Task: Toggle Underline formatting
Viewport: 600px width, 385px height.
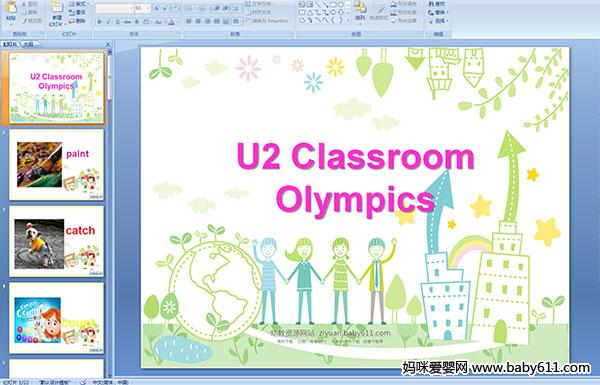Action: click(117, 22)
